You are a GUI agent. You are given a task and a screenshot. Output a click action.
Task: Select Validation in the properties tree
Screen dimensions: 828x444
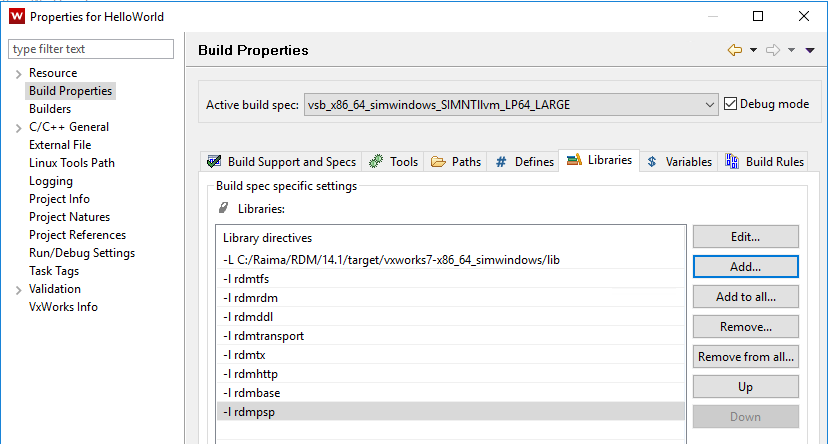[54, 289]
